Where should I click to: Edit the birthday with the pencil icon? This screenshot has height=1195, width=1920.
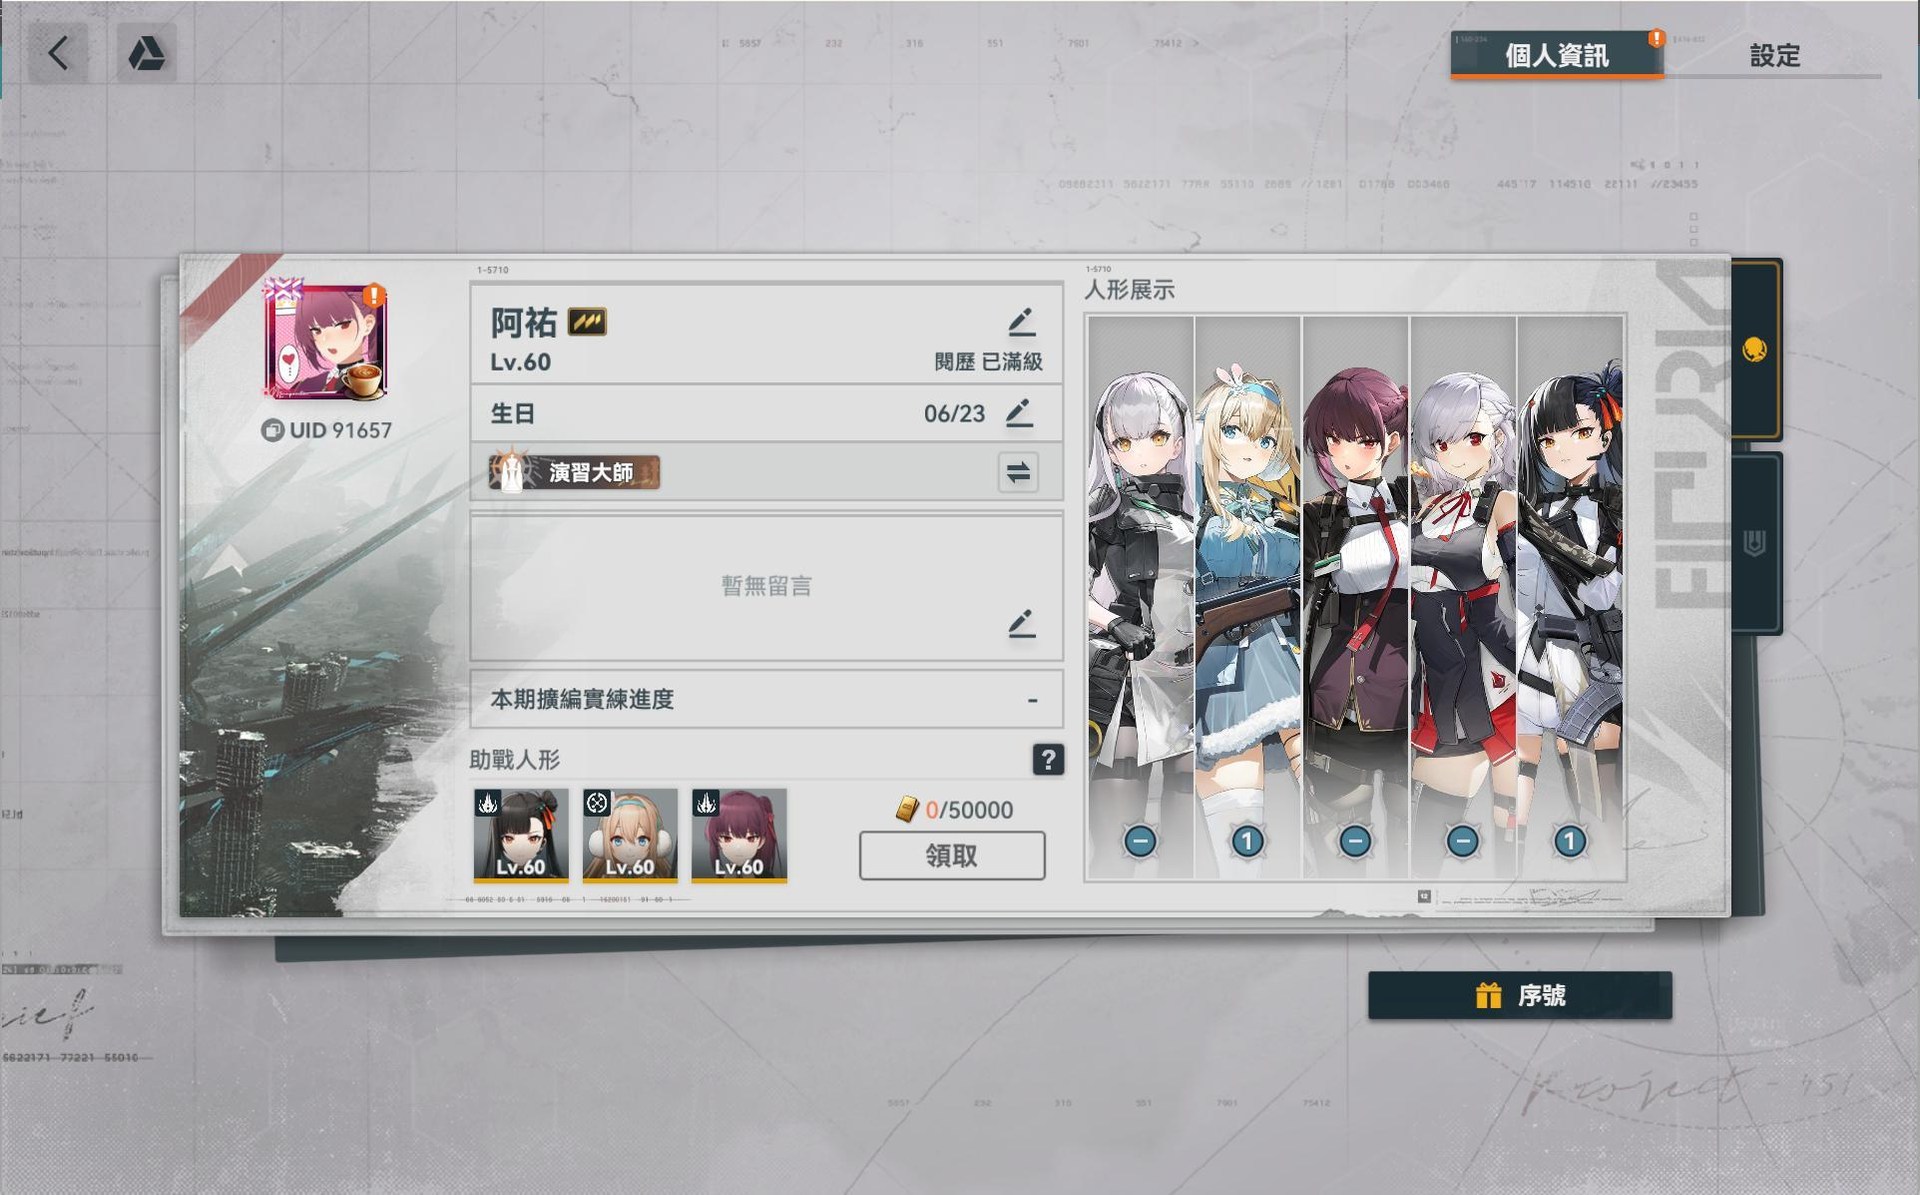pyautogui.click(x=1019, y=412)
